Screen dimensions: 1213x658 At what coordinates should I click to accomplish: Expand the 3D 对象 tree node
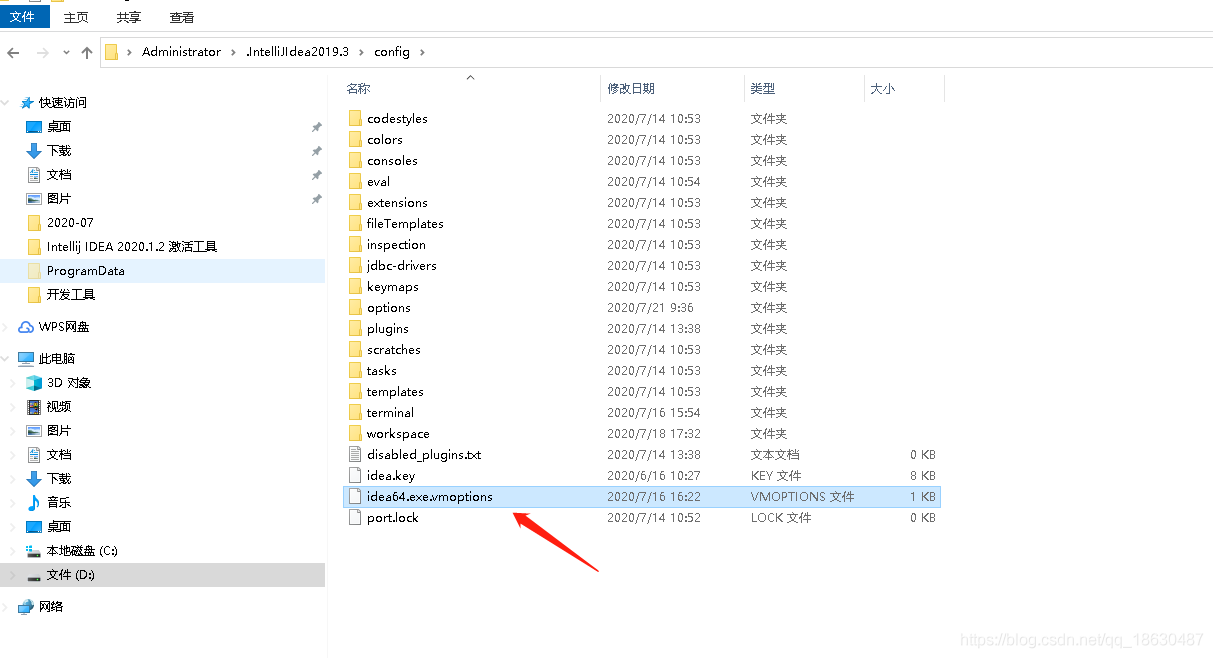tap(13, 383)
